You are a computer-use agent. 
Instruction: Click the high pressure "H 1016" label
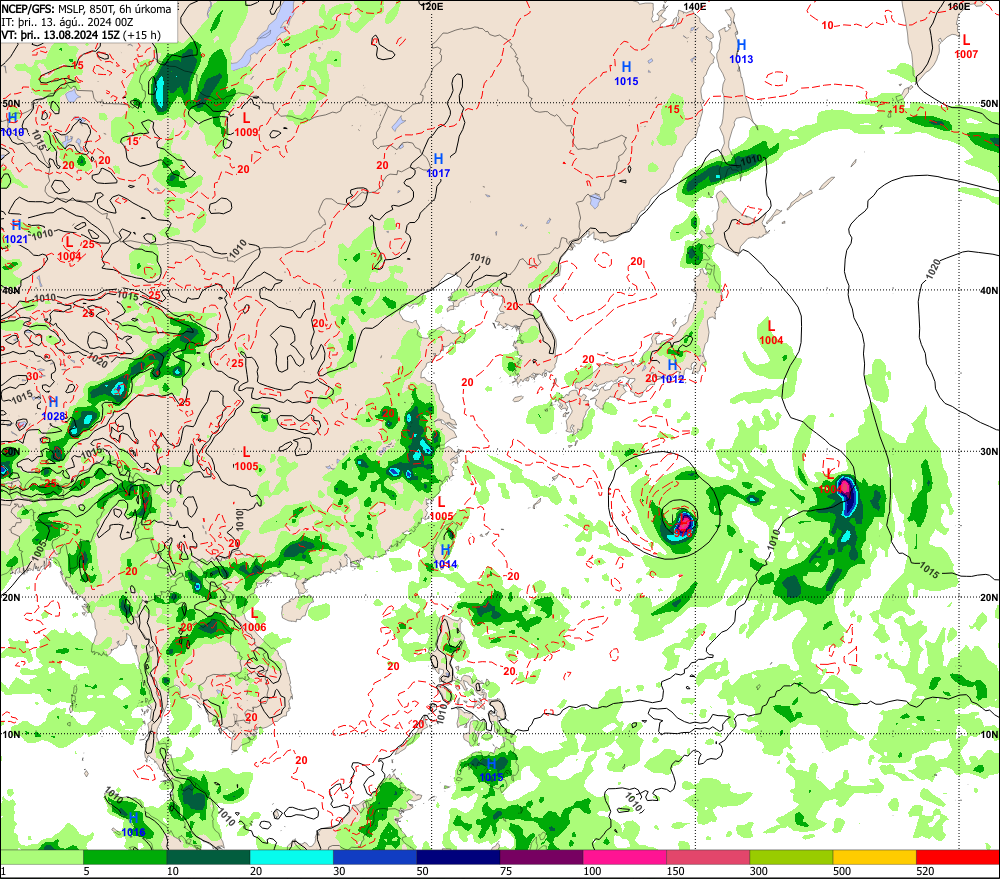tap(133, 825)
